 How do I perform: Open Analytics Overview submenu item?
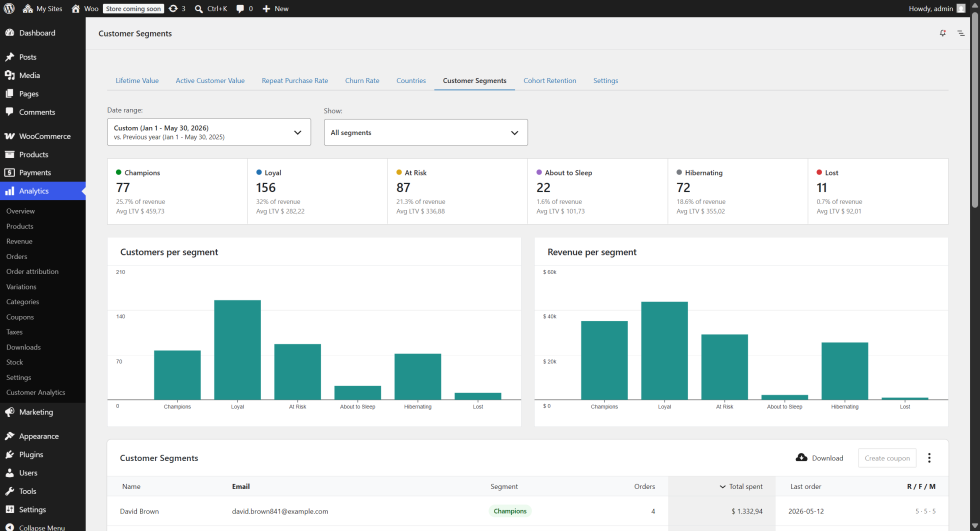pos(21,211)
